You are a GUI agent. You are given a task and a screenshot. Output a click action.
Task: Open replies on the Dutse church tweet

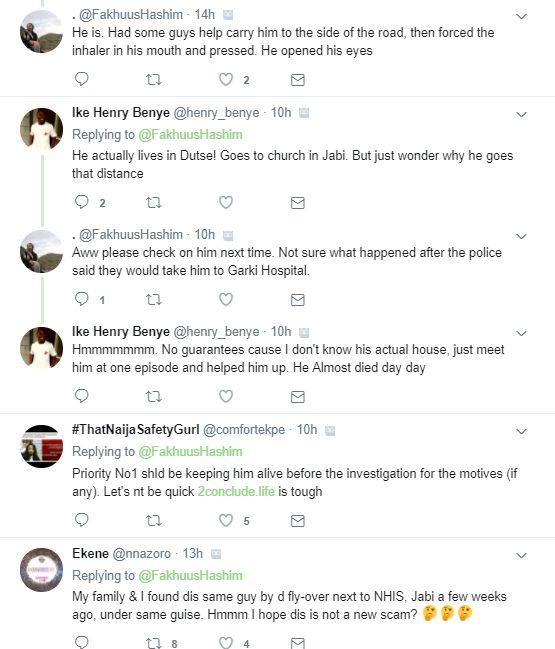pos(82,202)
